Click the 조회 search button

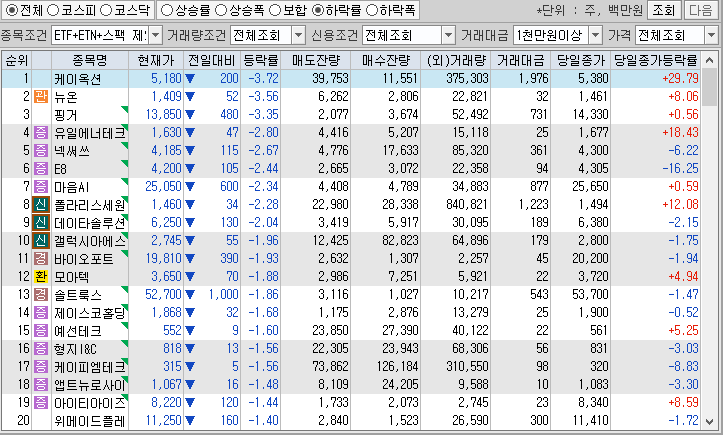tap(664, 10)
